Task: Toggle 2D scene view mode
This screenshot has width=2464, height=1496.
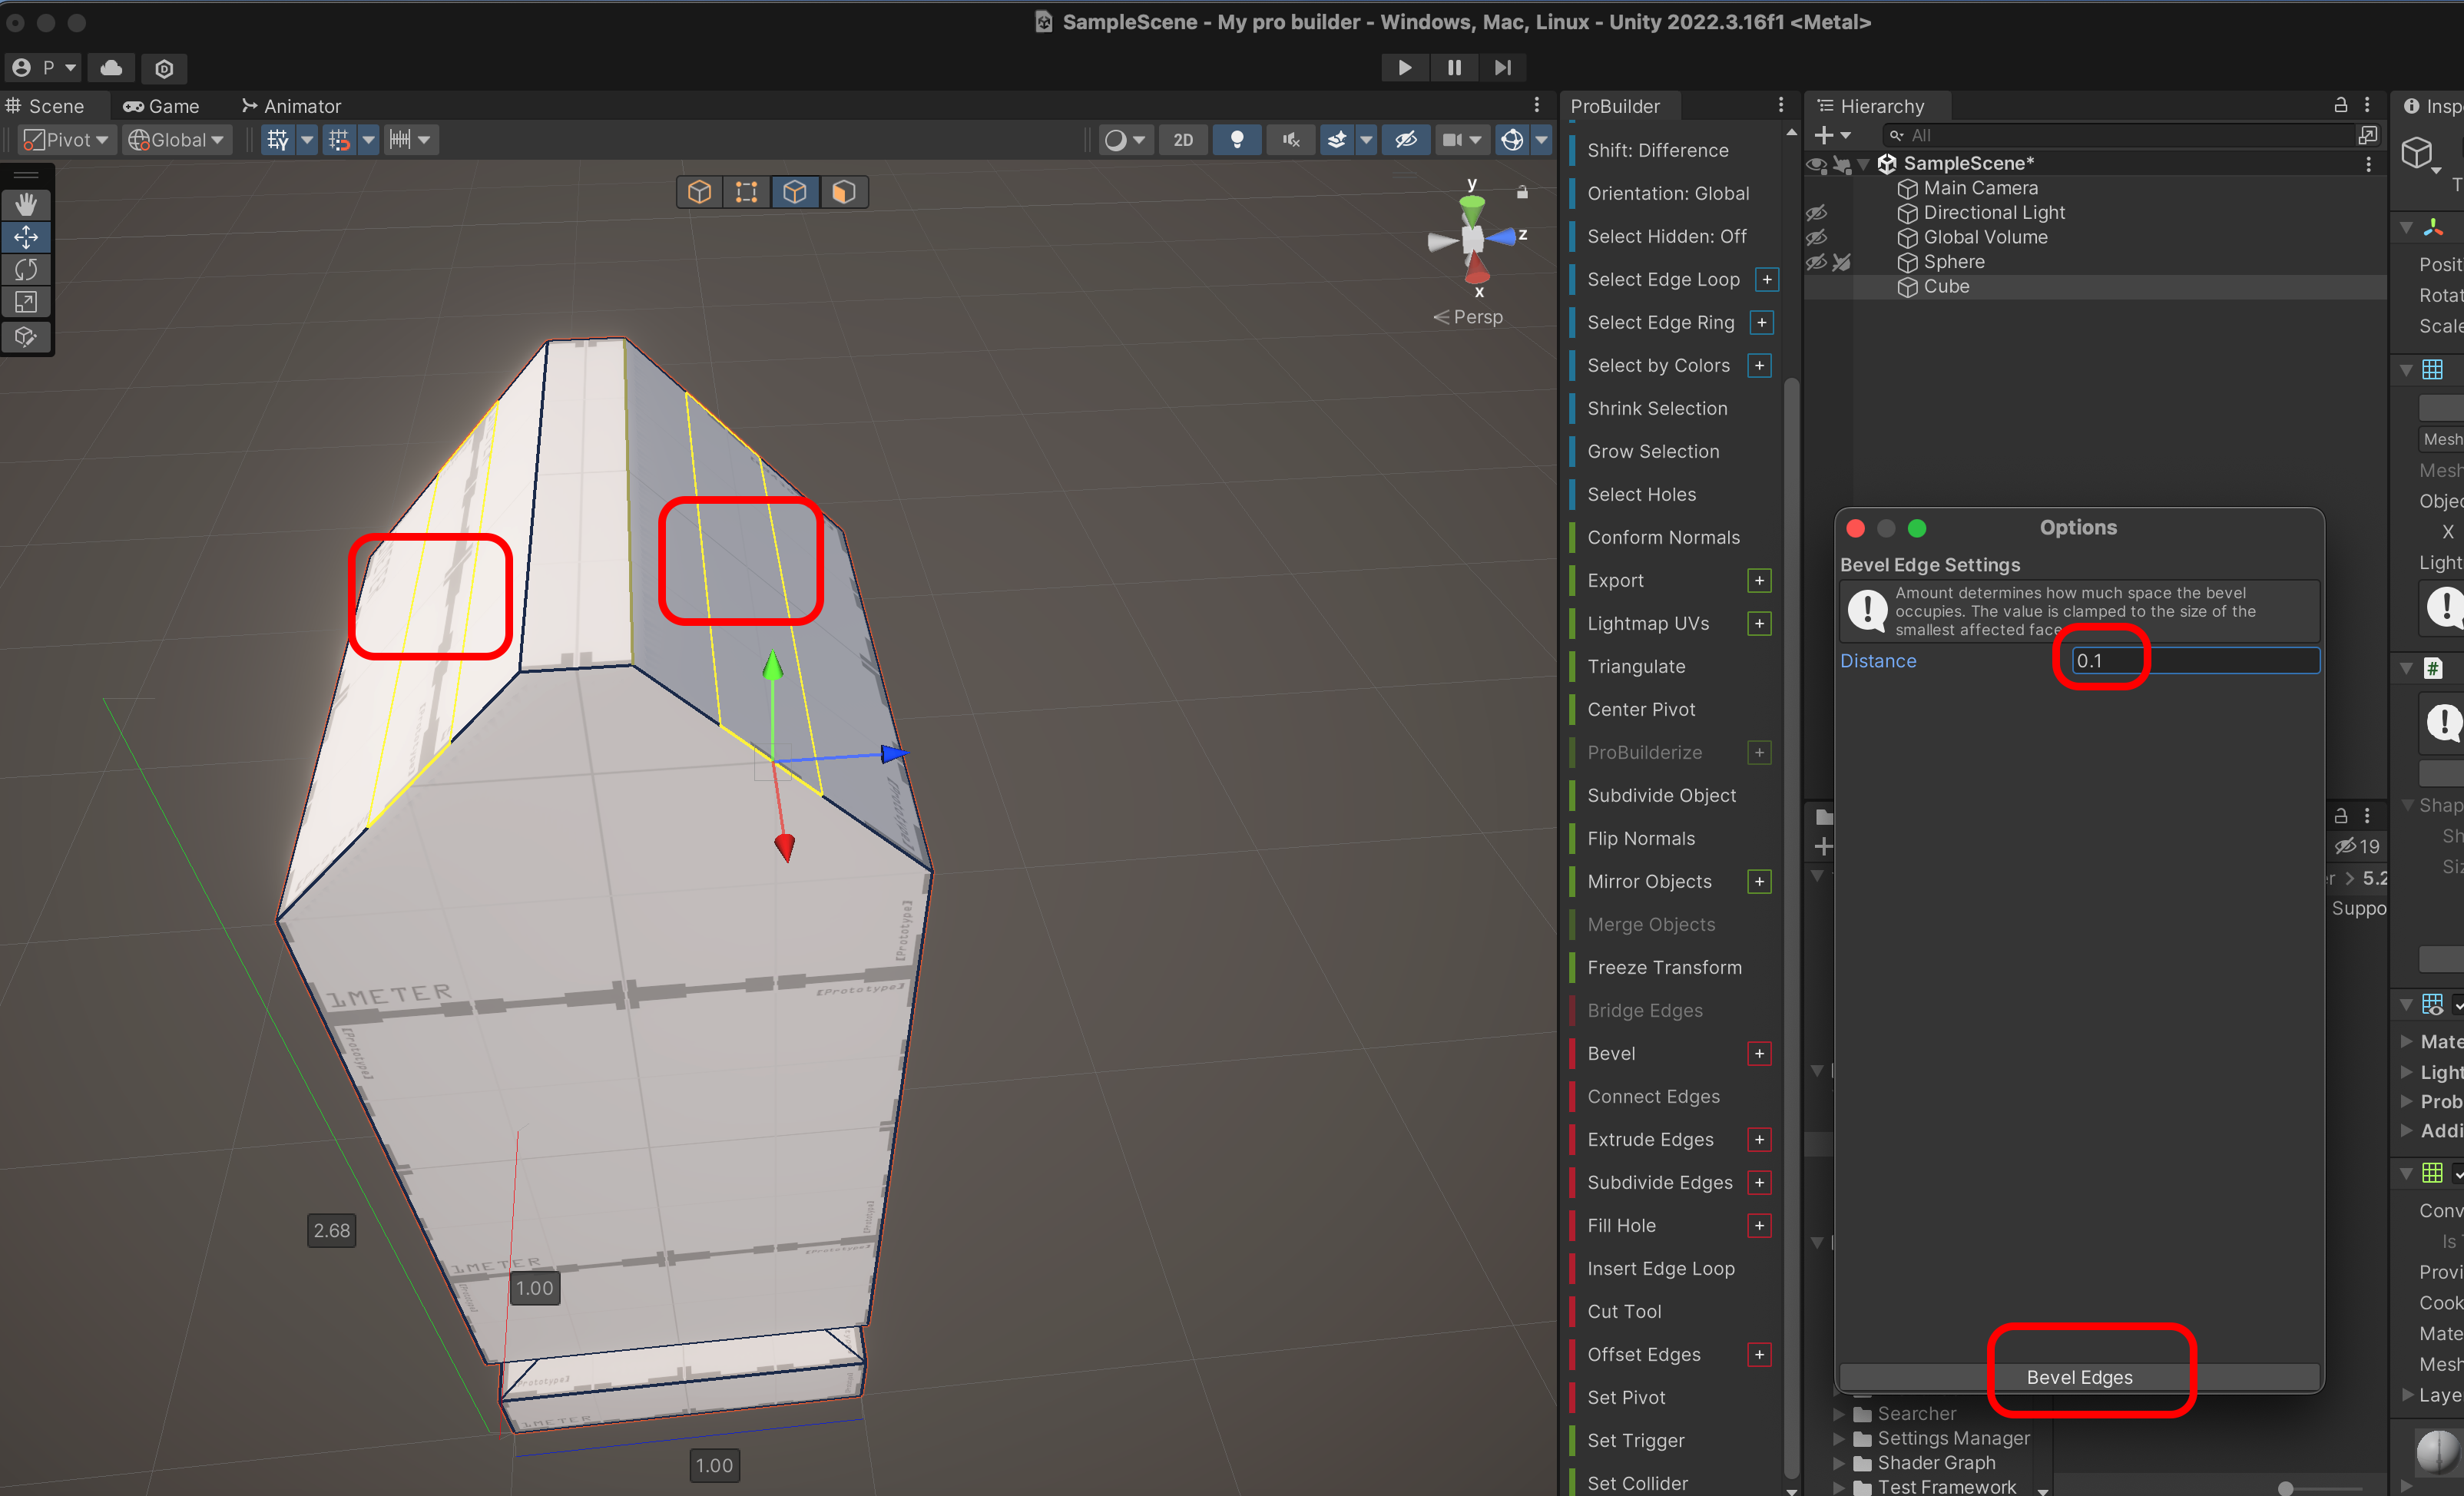Action: coord(1182,140)
